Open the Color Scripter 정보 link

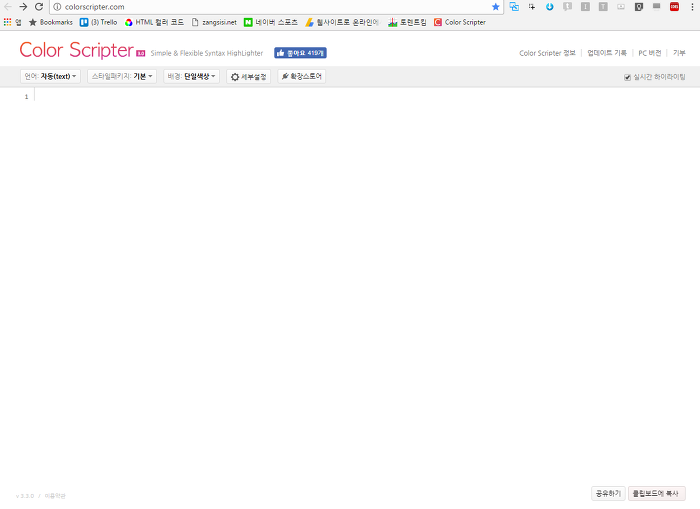tap(547, 53)
